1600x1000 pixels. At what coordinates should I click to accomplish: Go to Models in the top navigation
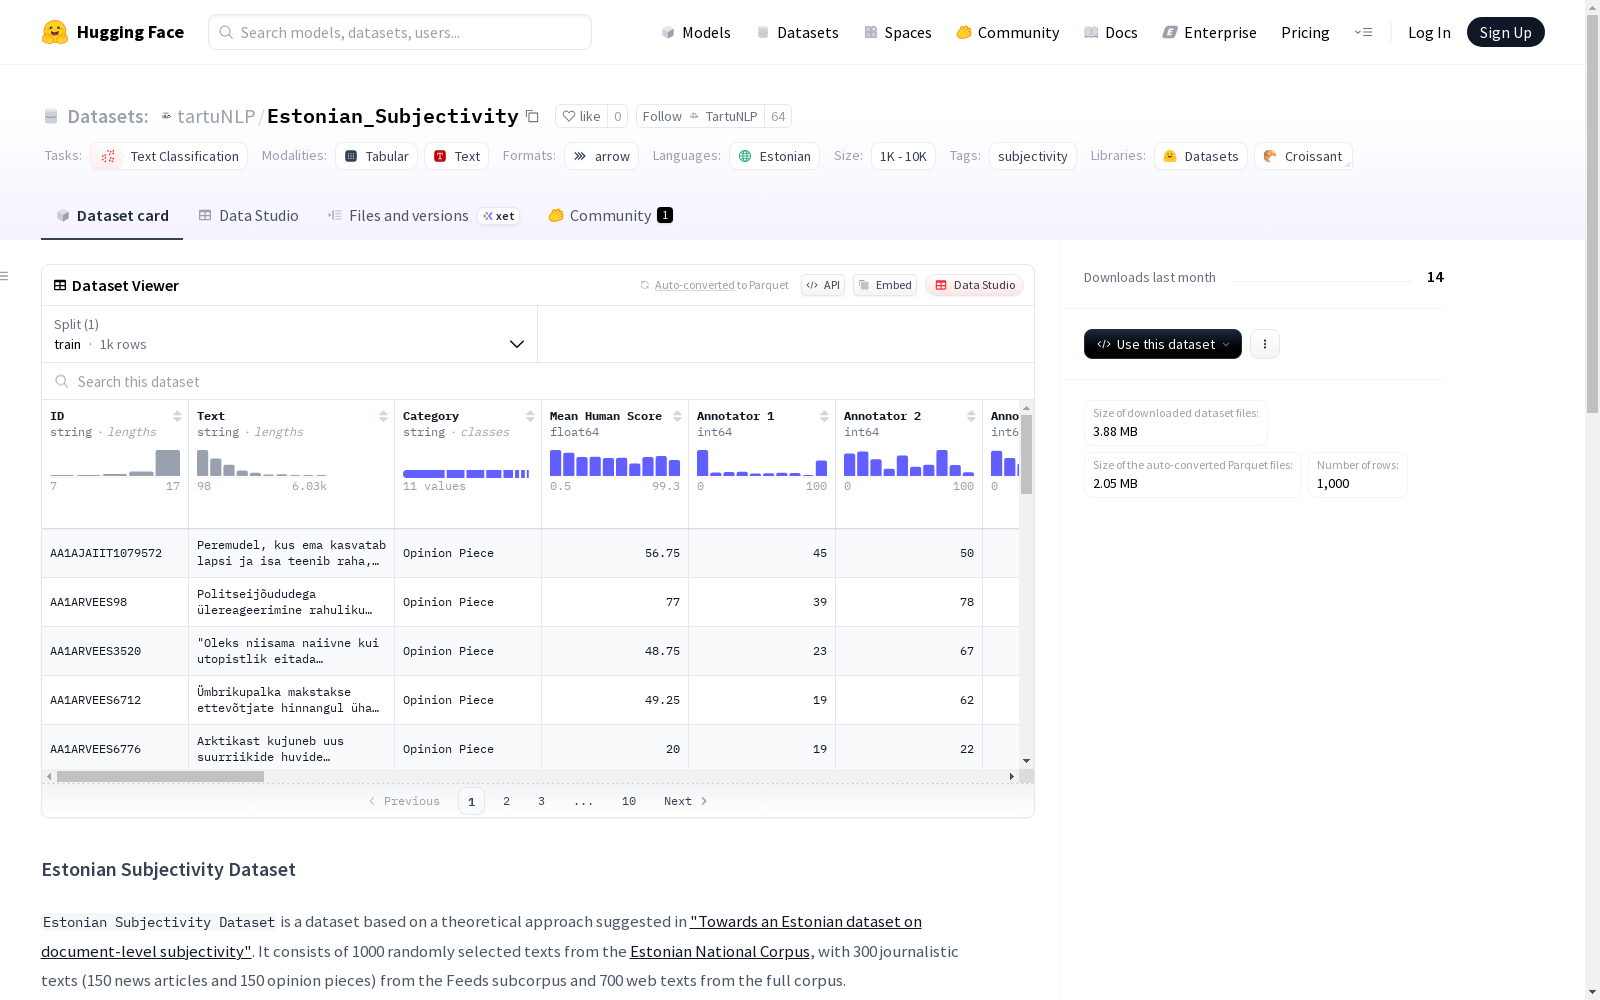pyautogui.click(x=696, y=32)
